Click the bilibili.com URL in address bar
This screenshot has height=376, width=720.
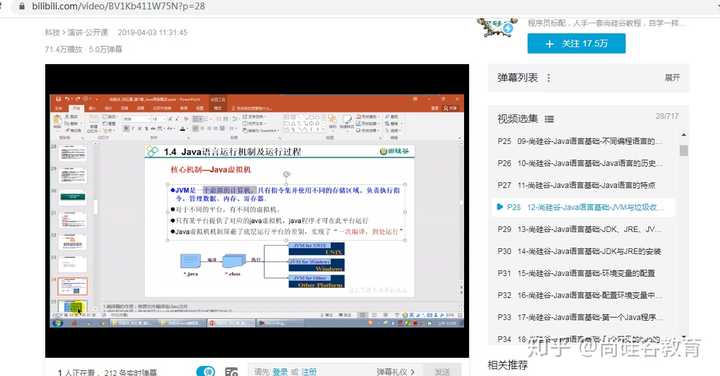click(x=118, y=6)
